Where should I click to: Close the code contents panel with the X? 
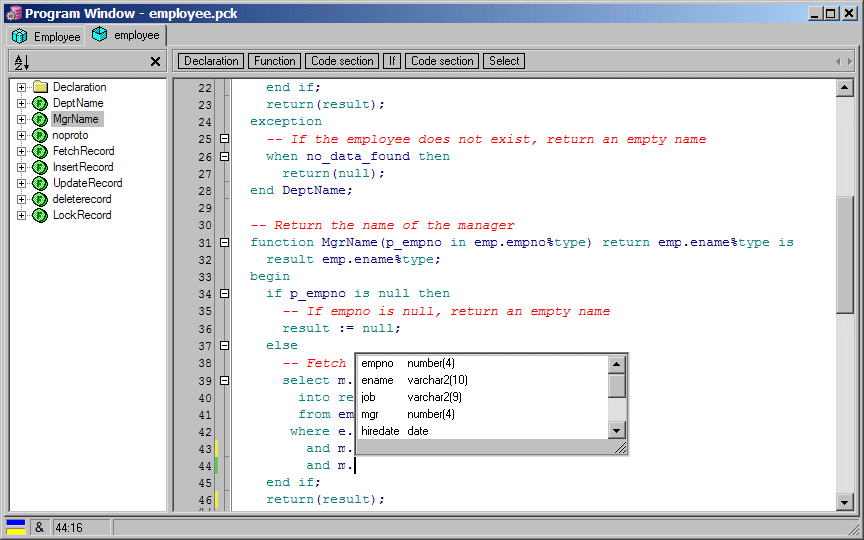point(155,62)
